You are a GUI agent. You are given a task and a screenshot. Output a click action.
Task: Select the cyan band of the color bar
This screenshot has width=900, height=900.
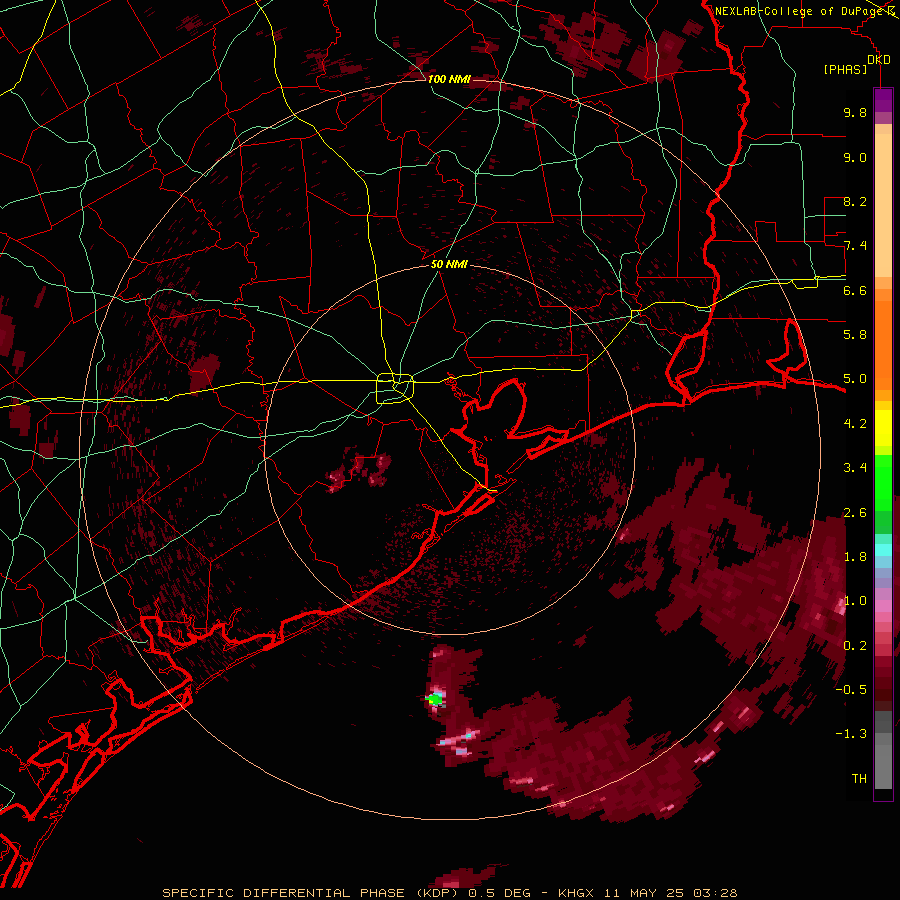click(x=883, y=550)
